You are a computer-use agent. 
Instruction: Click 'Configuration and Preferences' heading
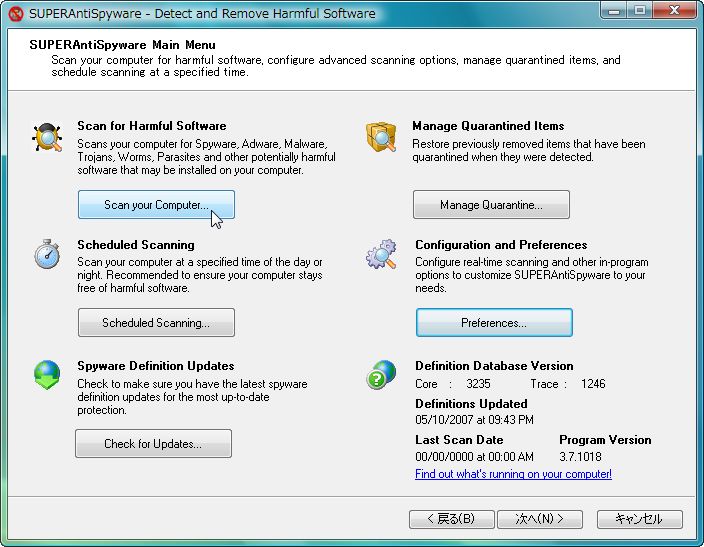[501, 245]
